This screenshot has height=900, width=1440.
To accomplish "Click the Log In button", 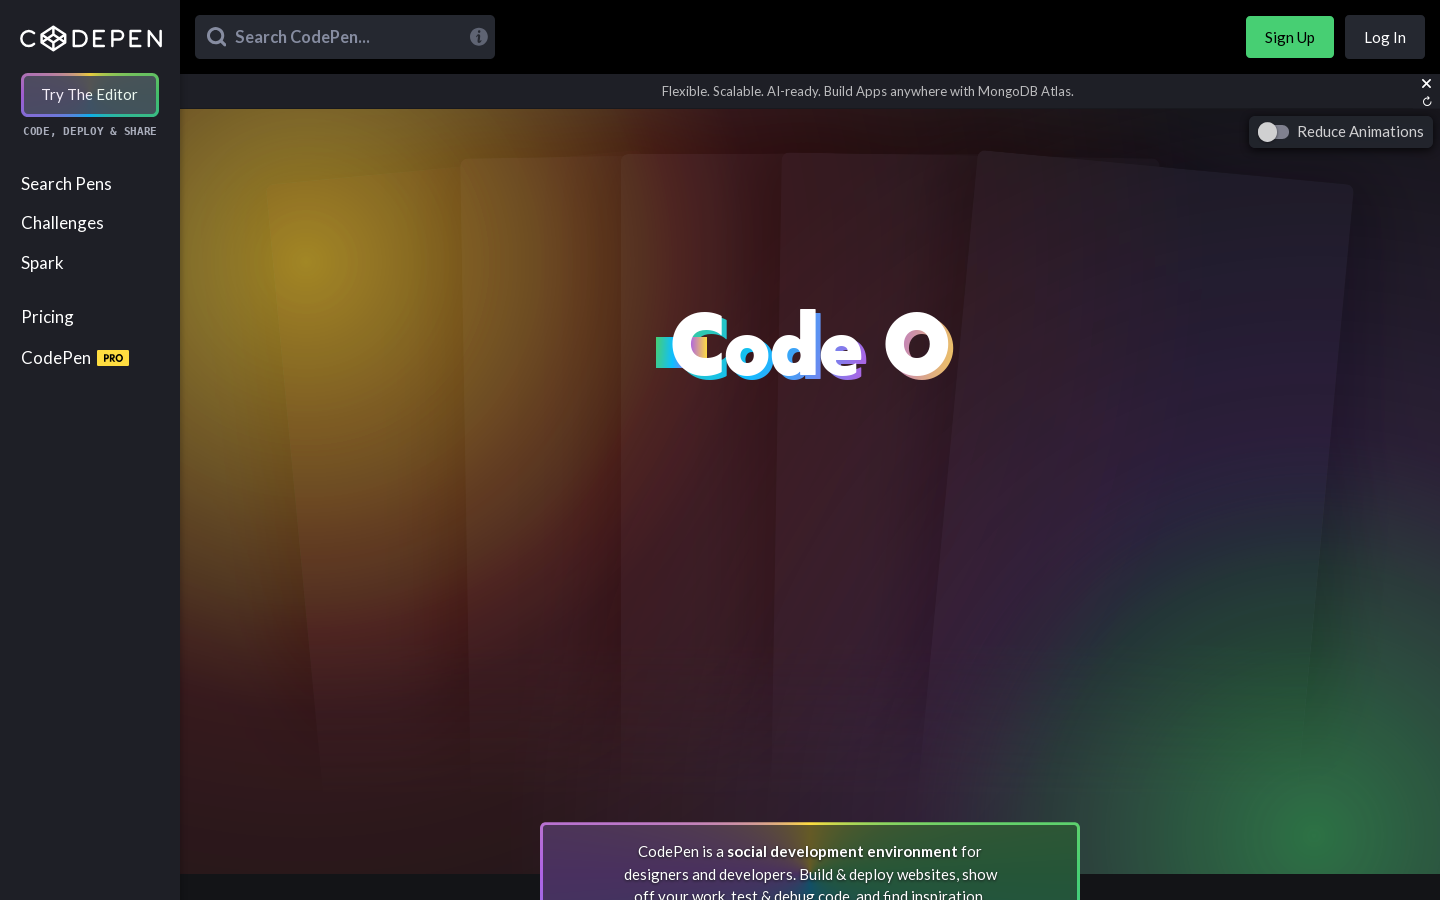I will point(1385,37).
